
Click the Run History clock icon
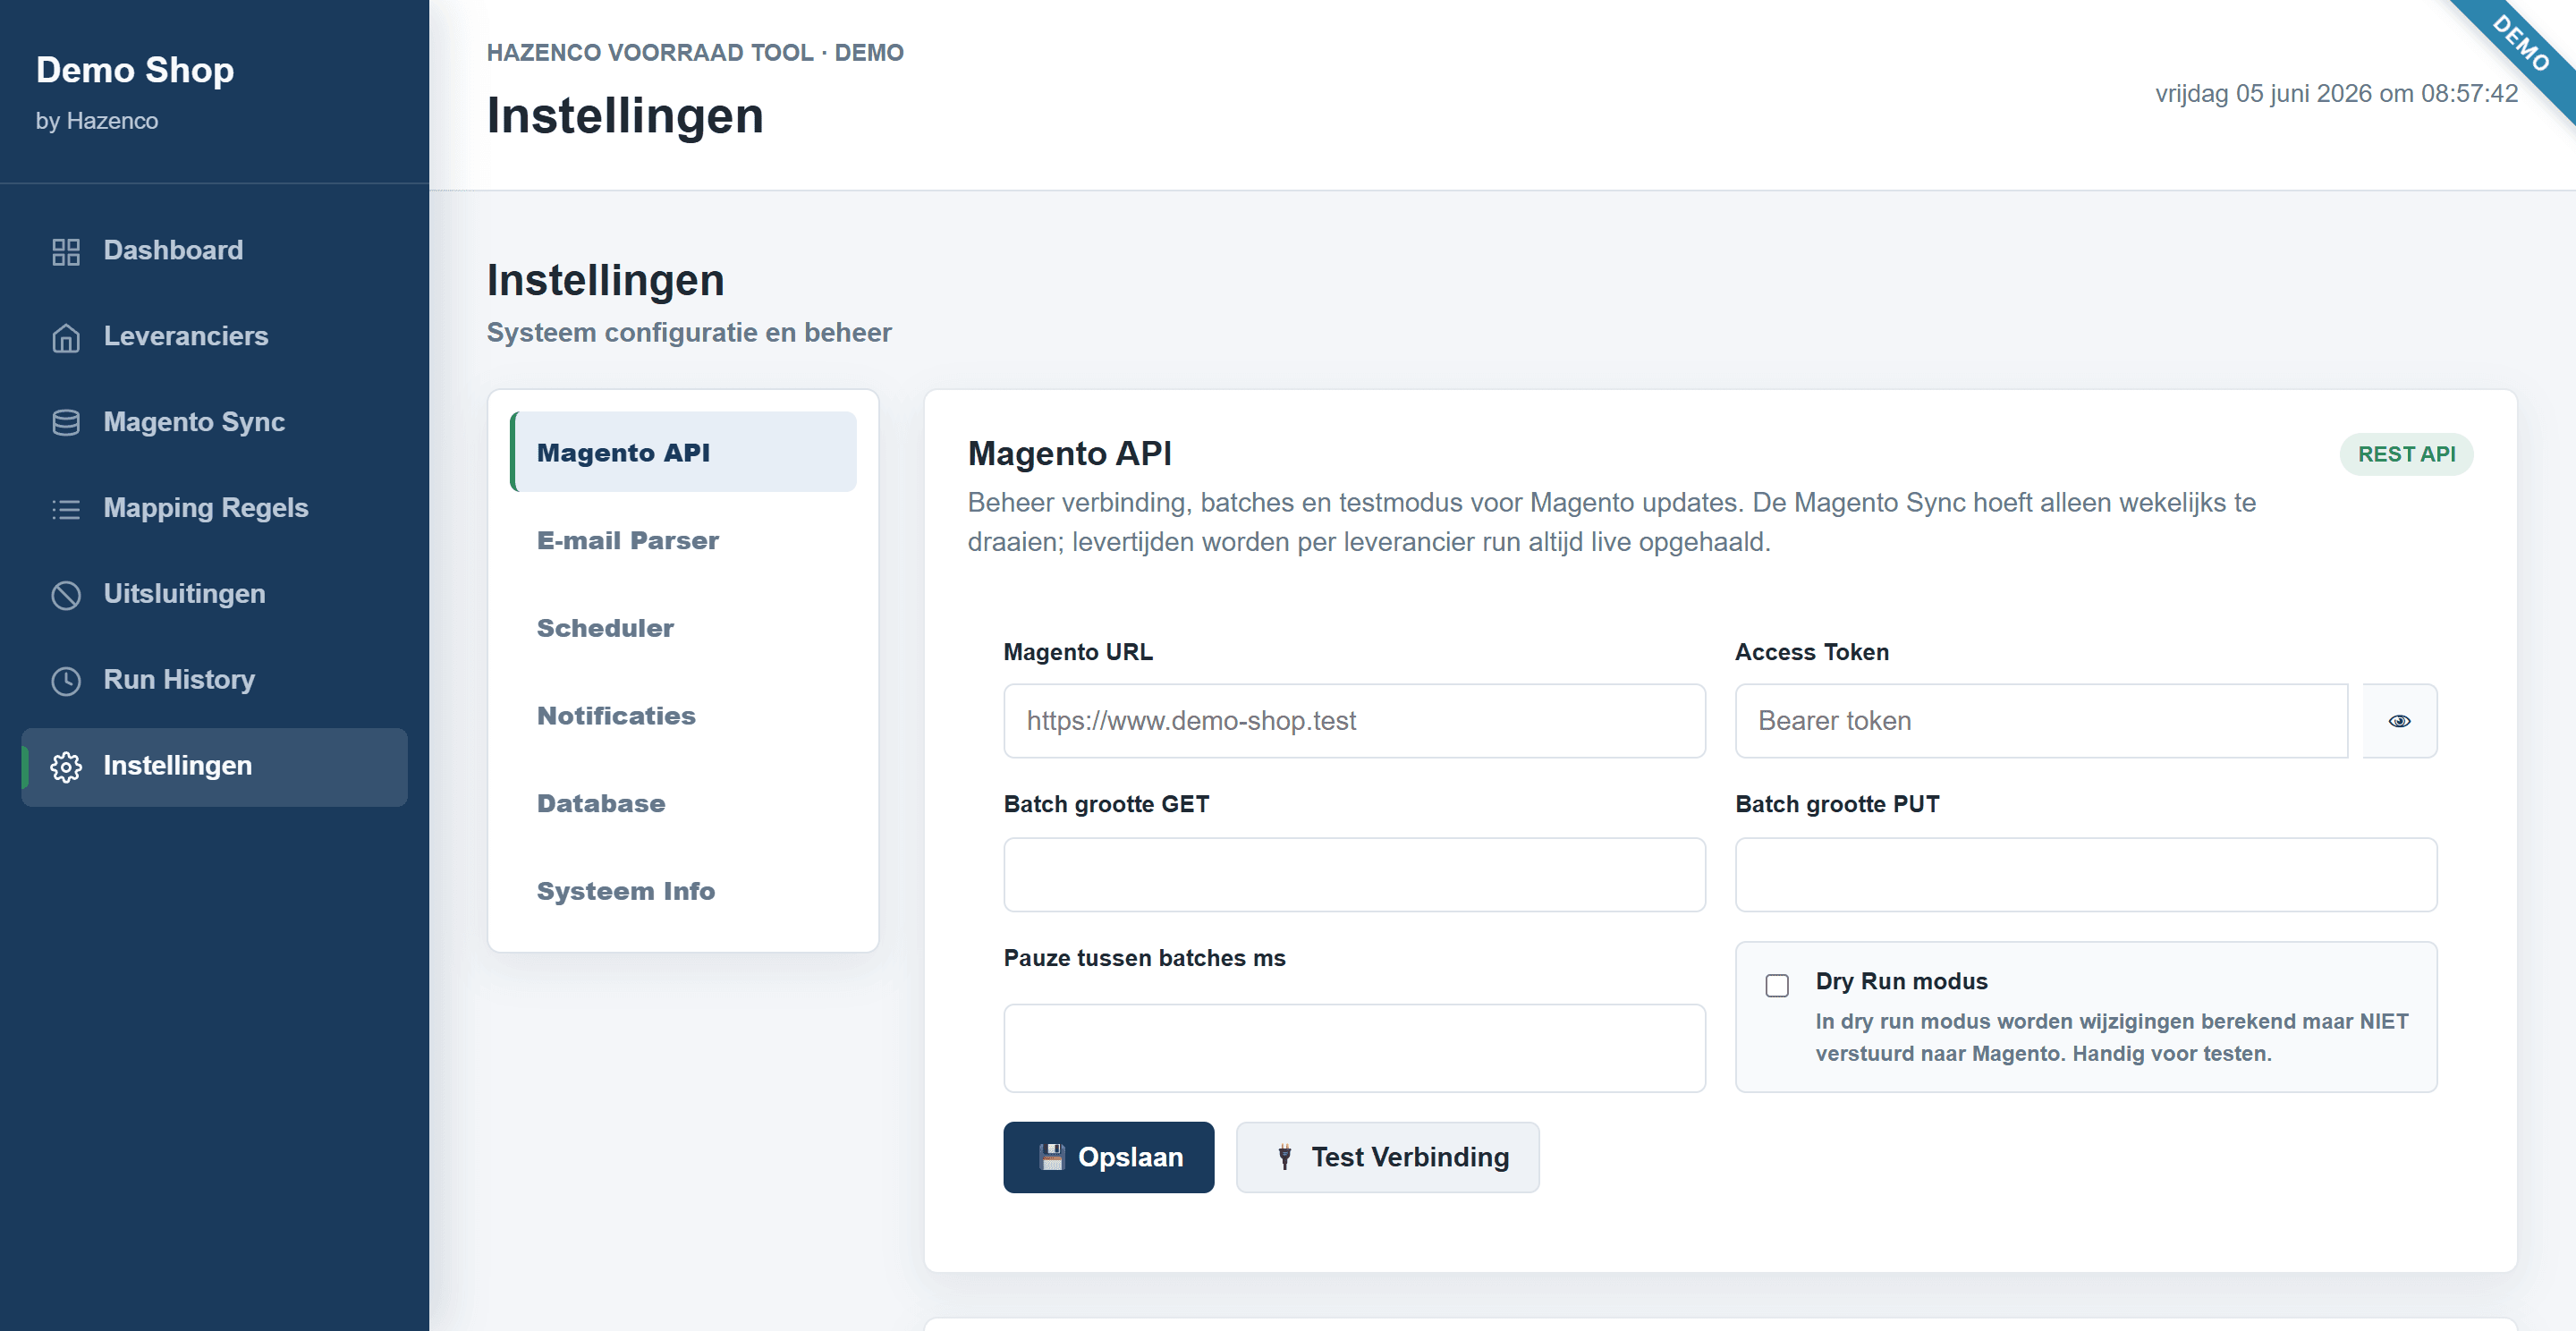click(66, 681)
